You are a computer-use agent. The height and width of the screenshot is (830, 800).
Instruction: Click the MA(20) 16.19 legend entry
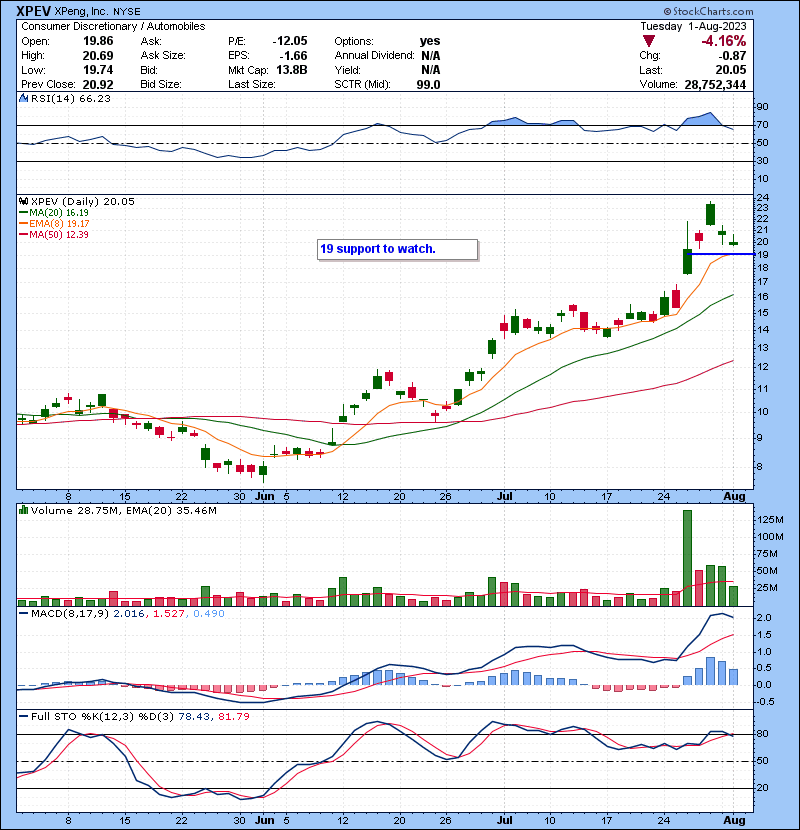tap(58, 213)
